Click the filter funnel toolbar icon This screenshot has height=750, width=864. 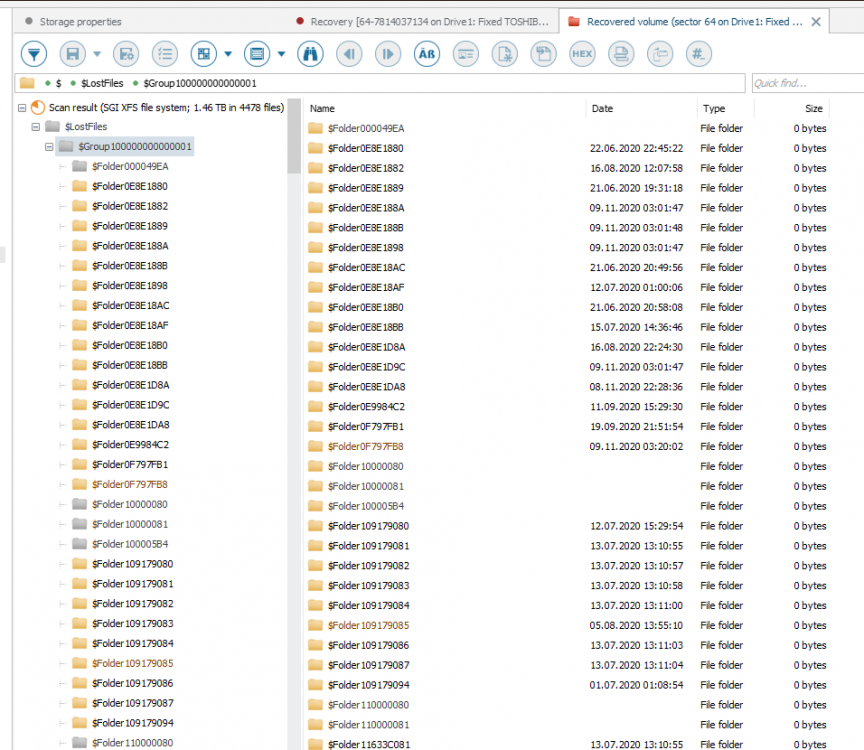click(34, 54)
